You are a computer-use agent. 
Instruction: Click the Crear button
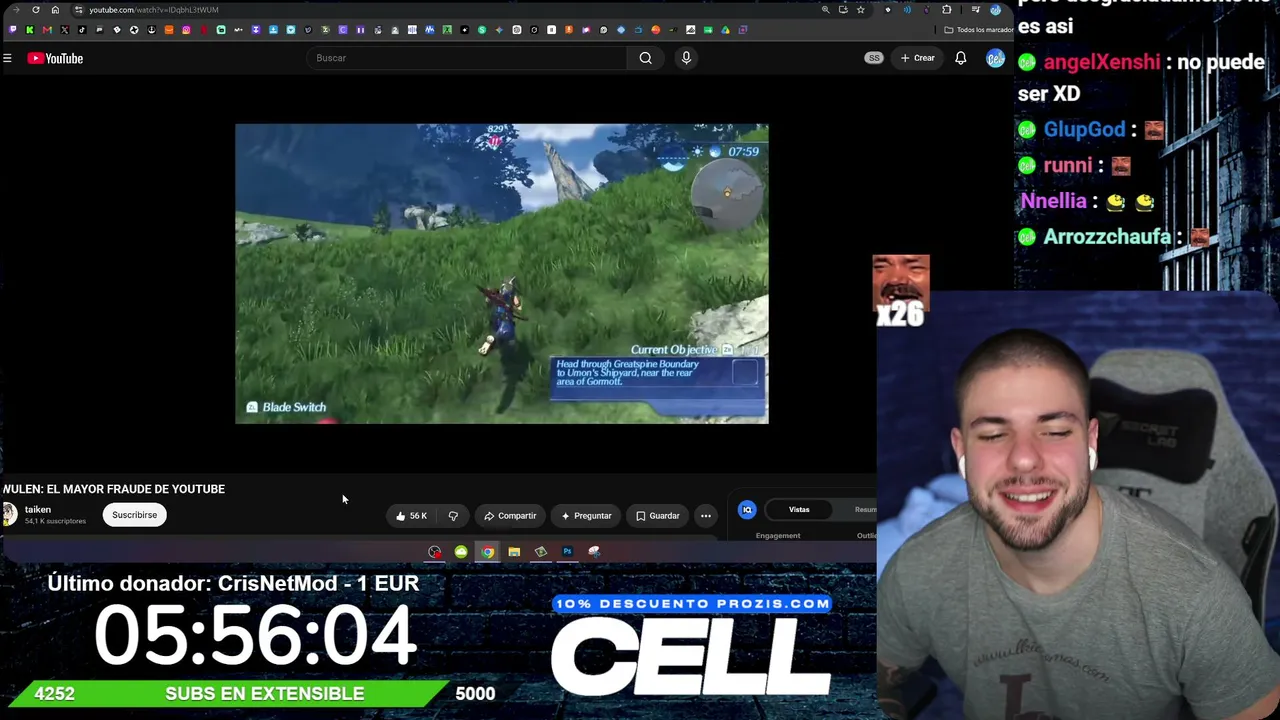point(917,58)
